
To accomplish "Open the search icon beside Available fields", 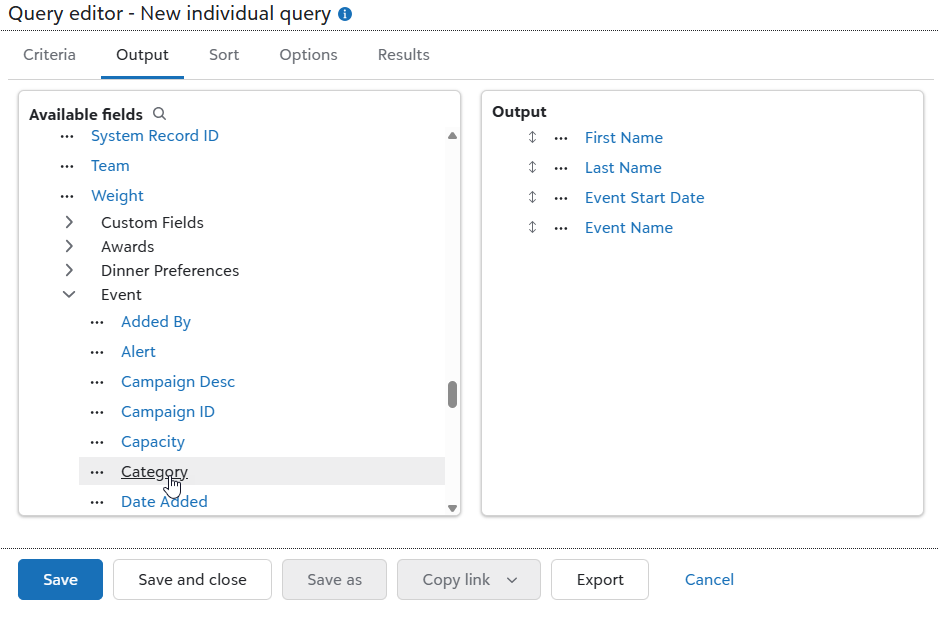I will [x=159, y=113].
